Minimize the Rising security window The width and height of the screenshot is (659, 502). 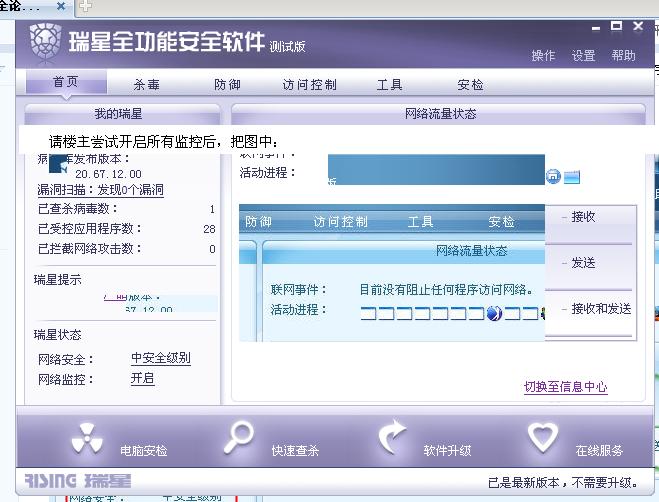point(596,28)
